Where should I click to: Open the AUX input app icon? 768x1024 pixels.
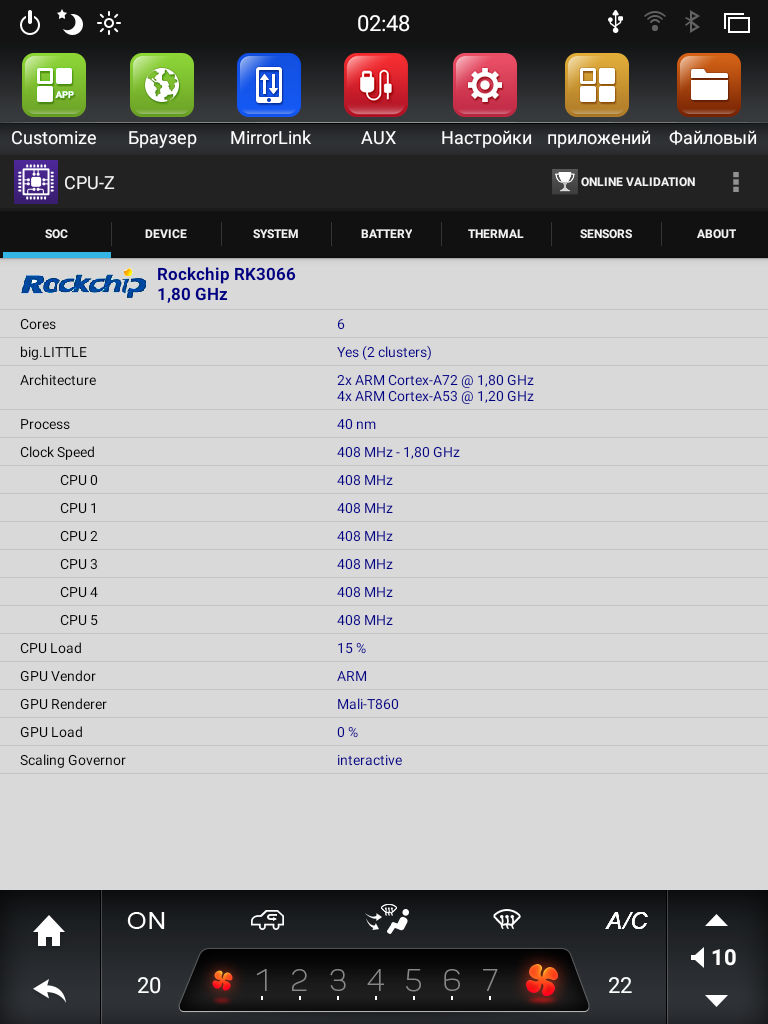tap(376, 85)
